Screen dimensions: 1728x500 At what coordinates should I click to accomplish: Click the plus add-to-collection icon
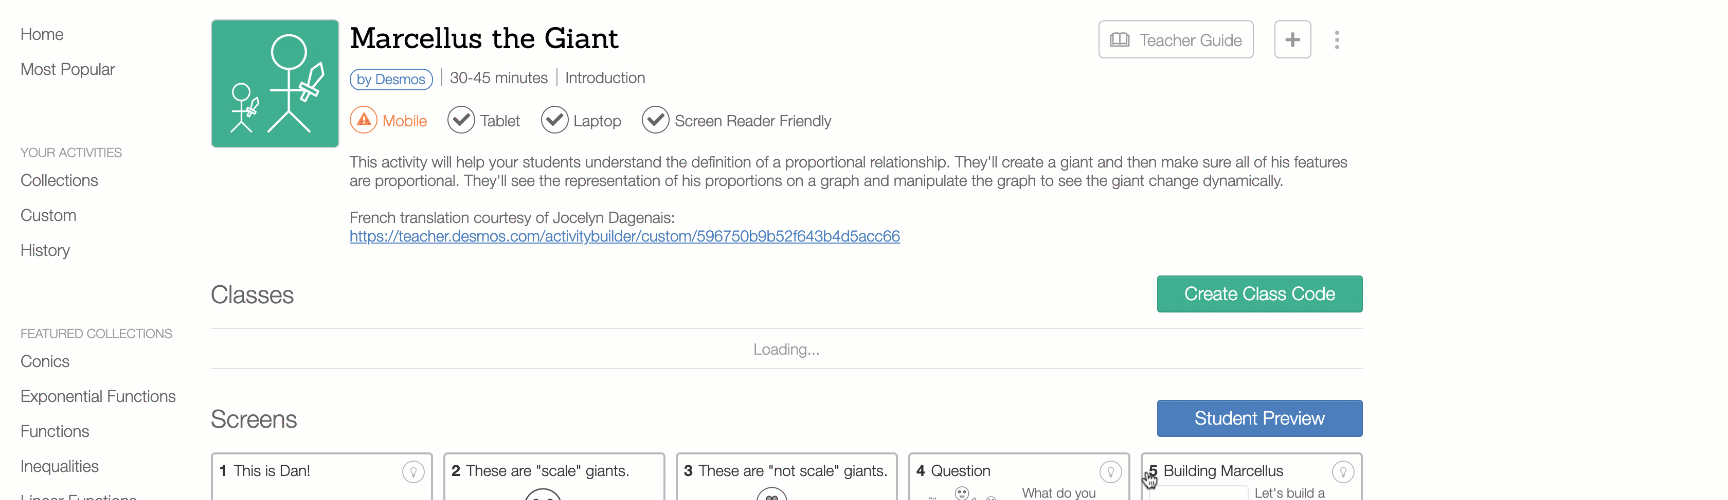1292,40
